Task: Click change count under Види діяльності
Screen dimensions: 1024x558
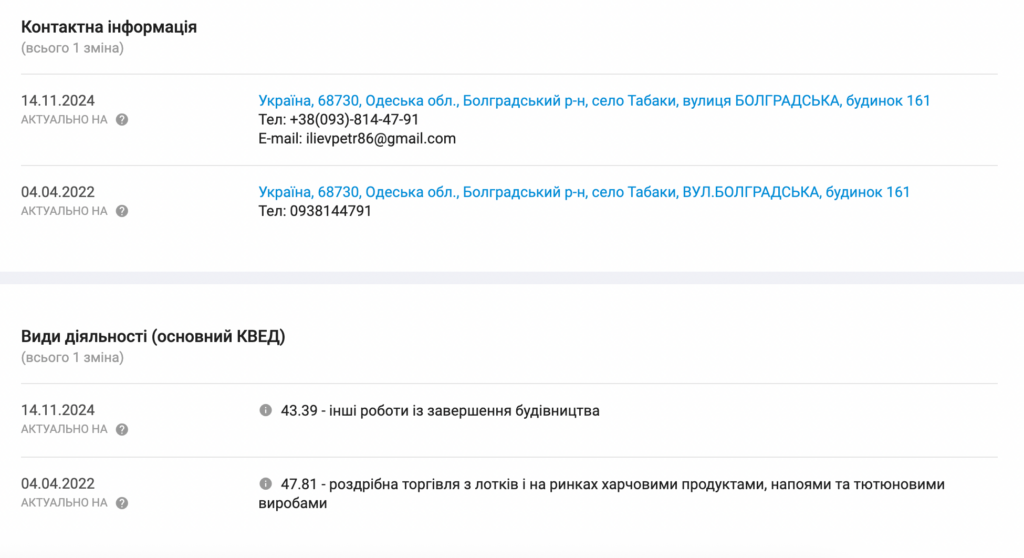Action: (72, 357)
